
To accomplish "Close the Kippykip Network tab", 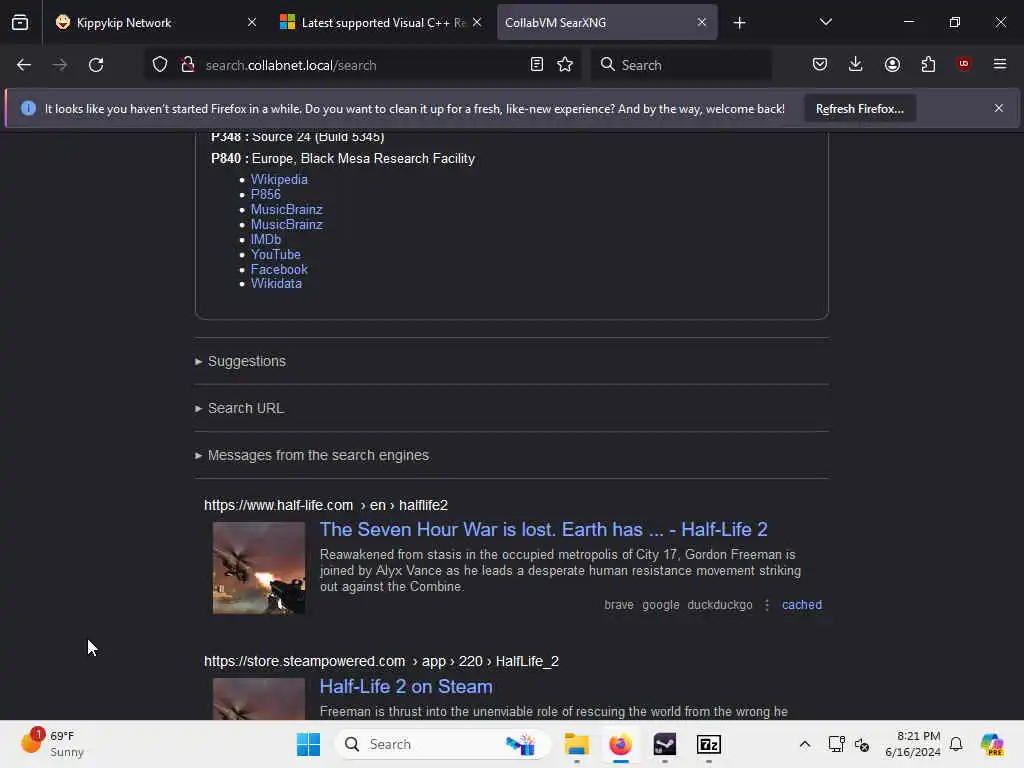I will [251, 22].
